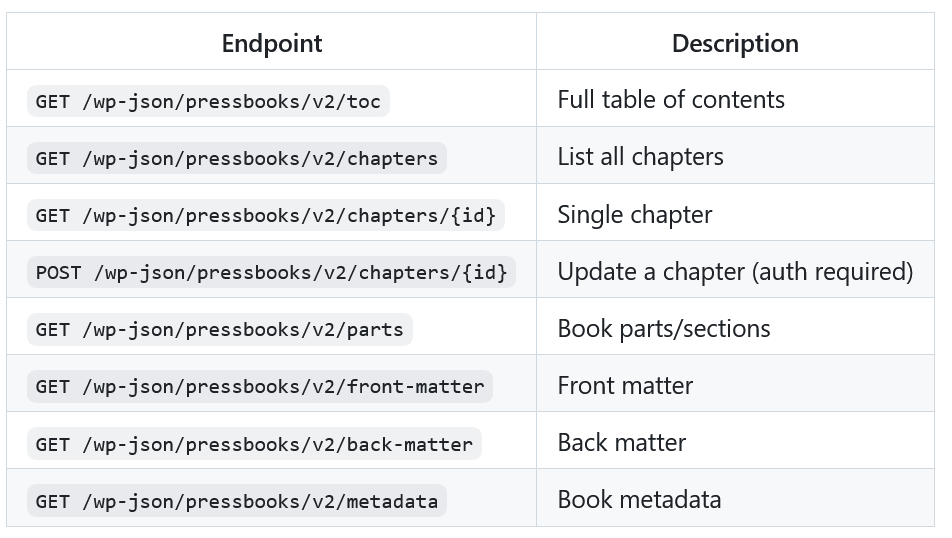Viewport: 952px width, 538px height.
Task: Select the 'Book metadata' description text
Action: pyautogui.click(x=639, y=500)
